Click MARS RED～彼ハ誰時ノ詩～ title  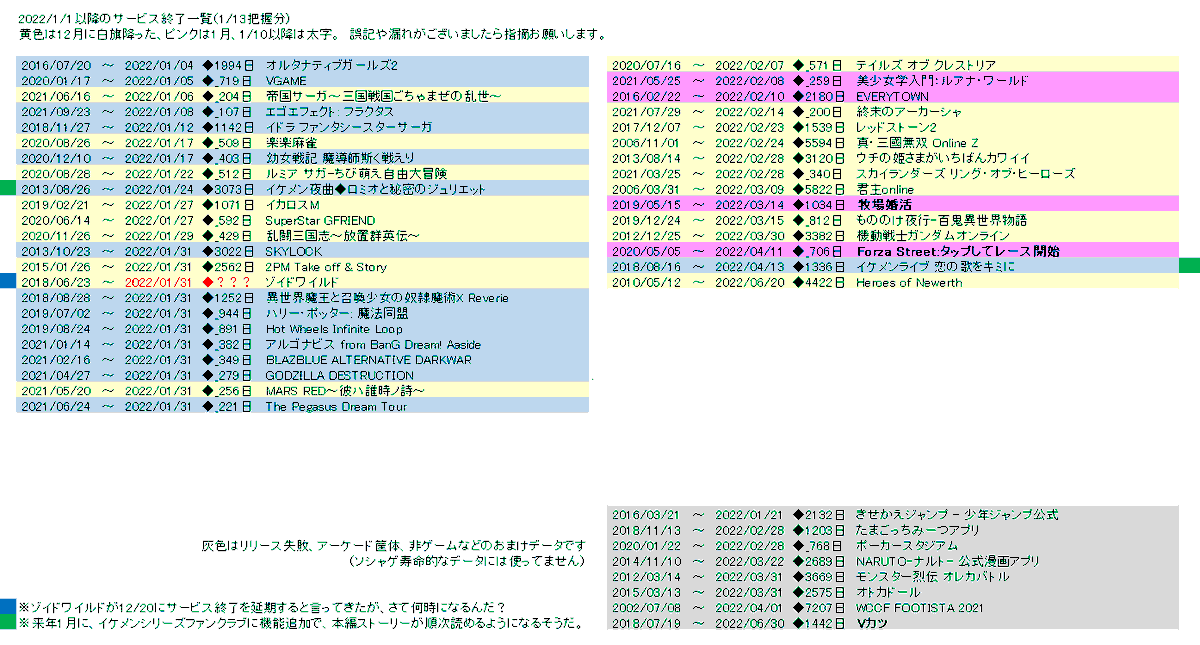[x=345, y=391]
